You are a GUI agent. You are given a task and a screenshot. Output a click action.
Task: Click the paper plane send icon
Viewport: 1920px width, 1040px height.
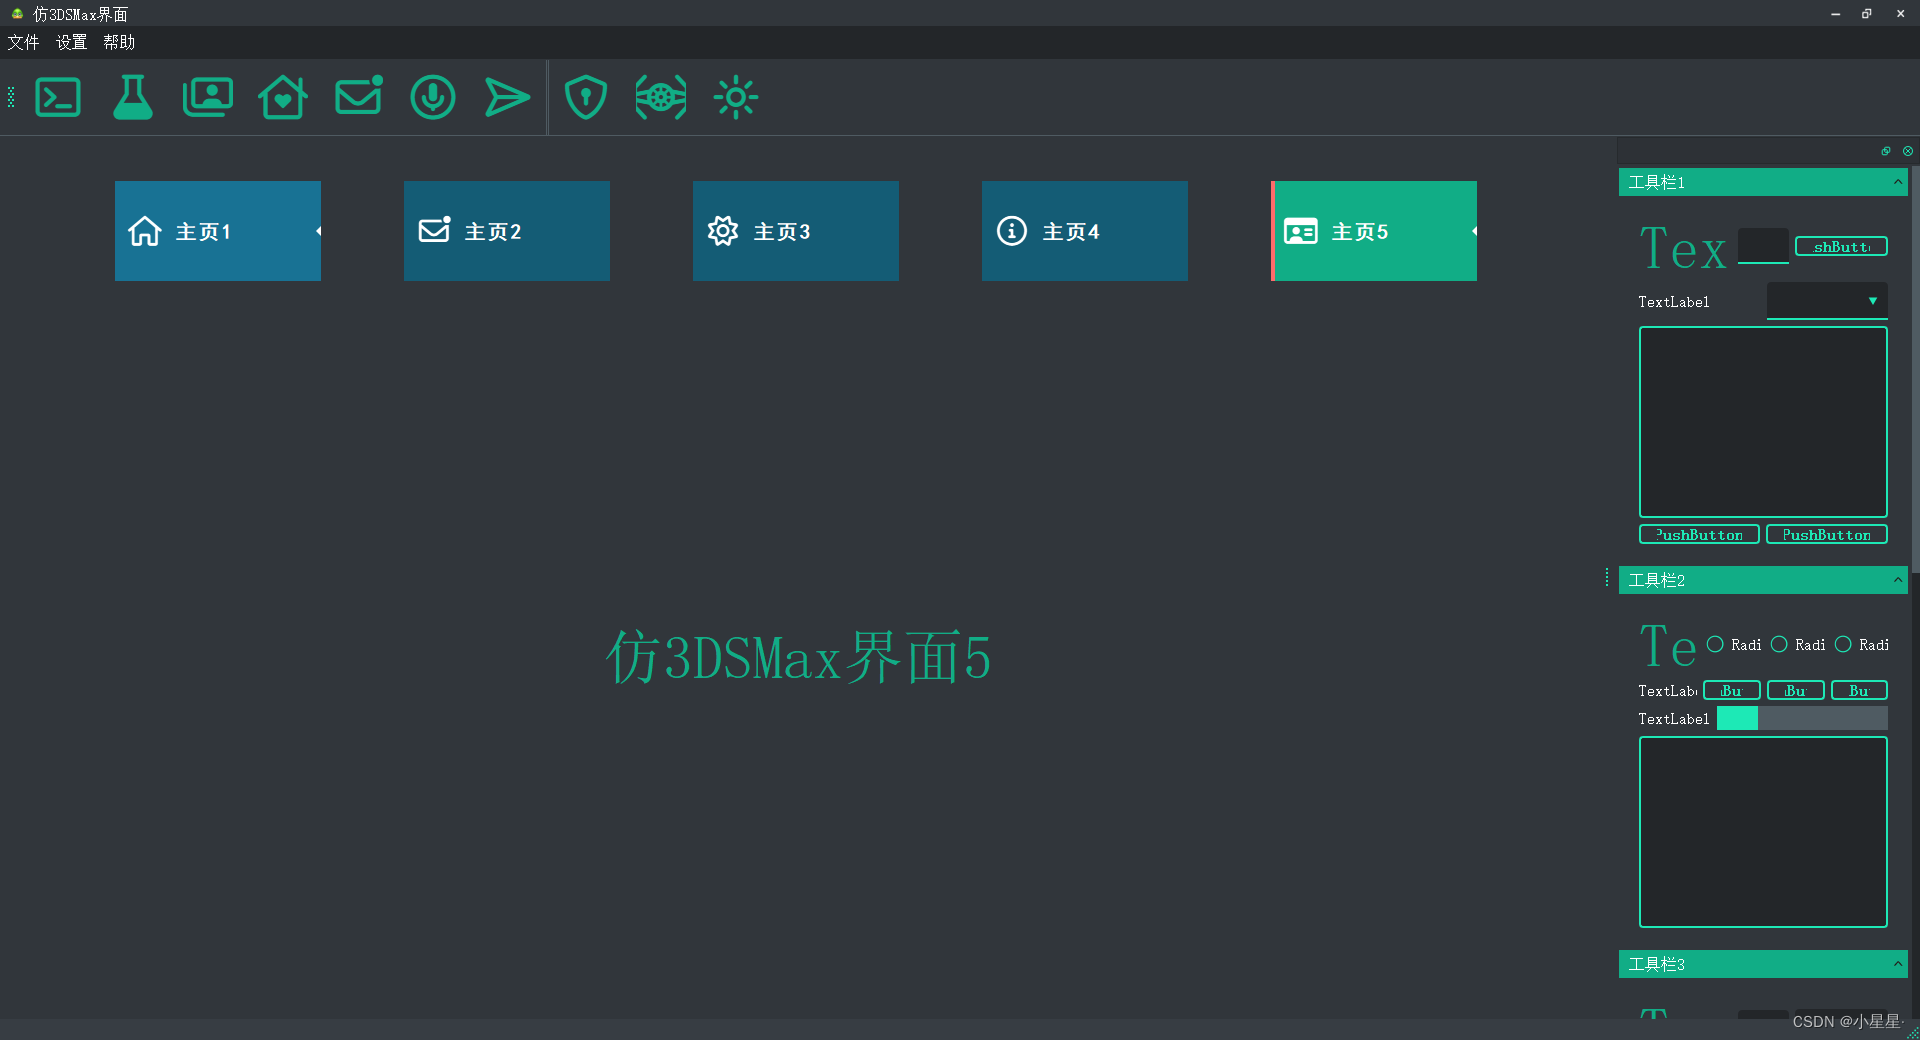[508, 97]
